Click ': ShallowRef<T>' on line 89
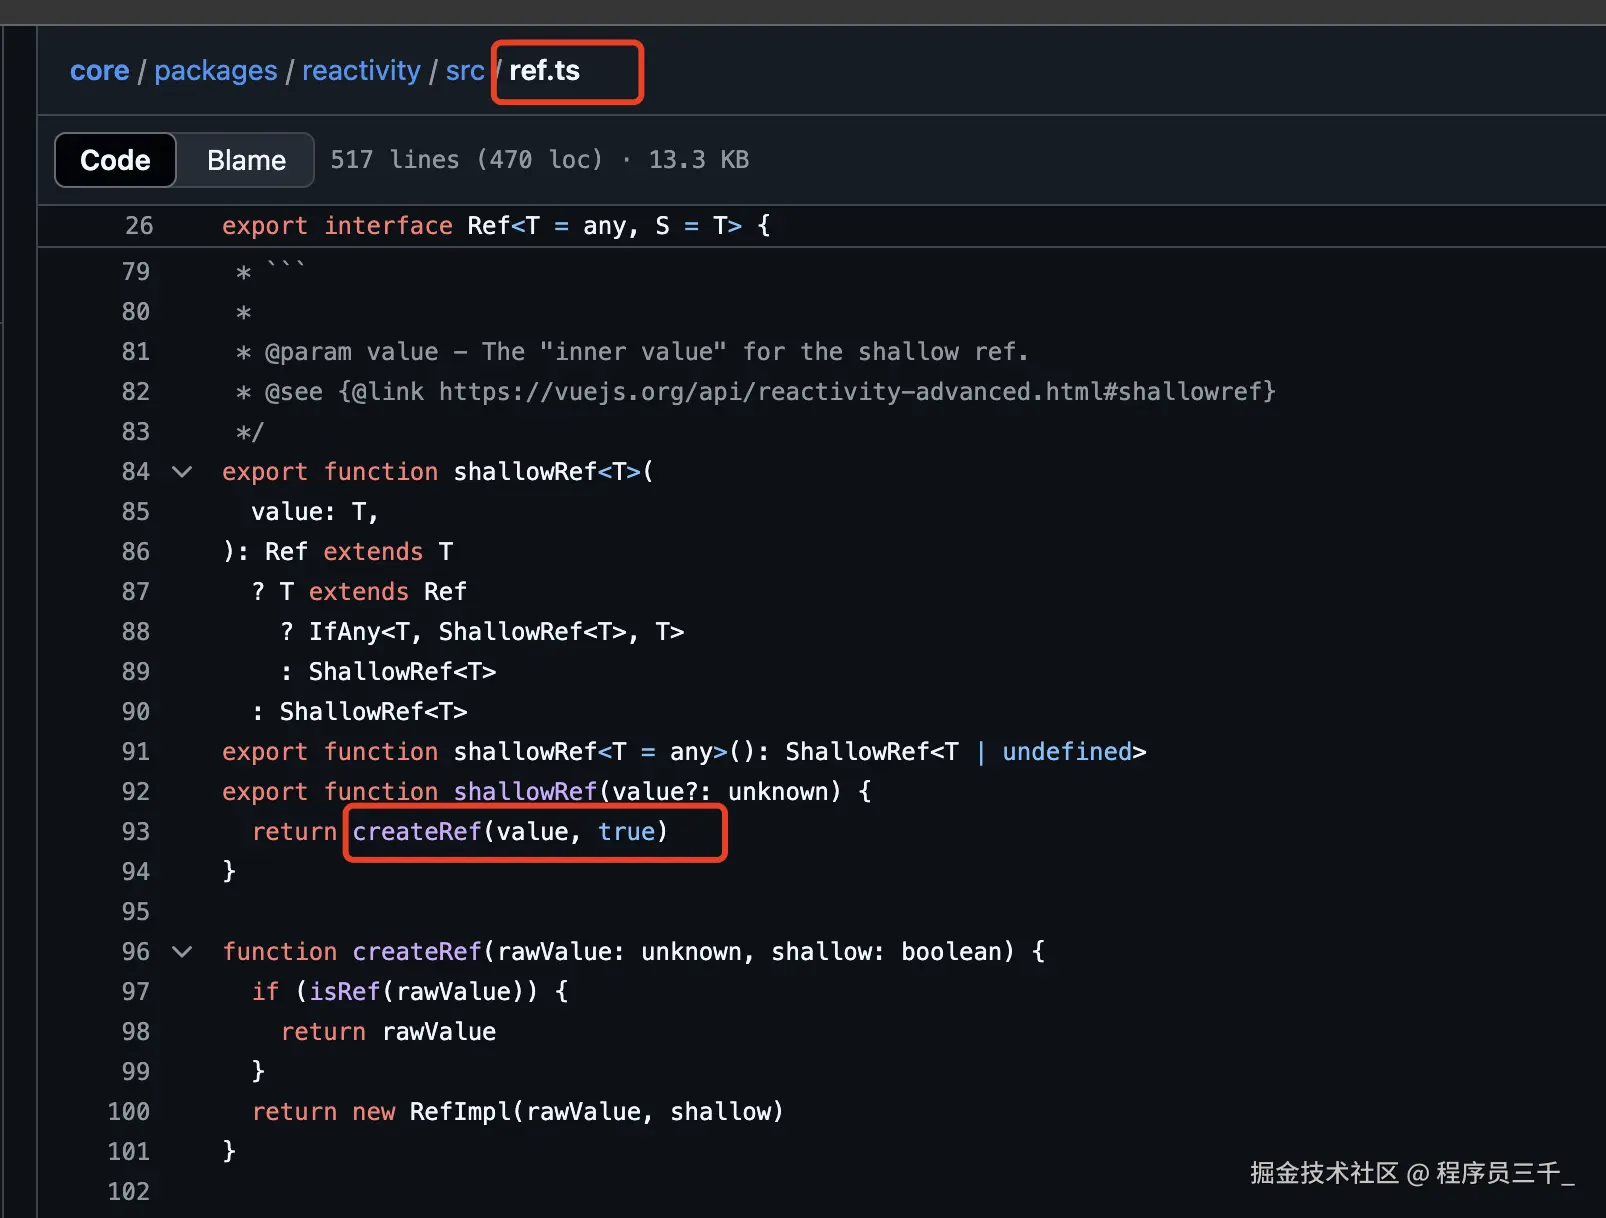 pos(388,672)
